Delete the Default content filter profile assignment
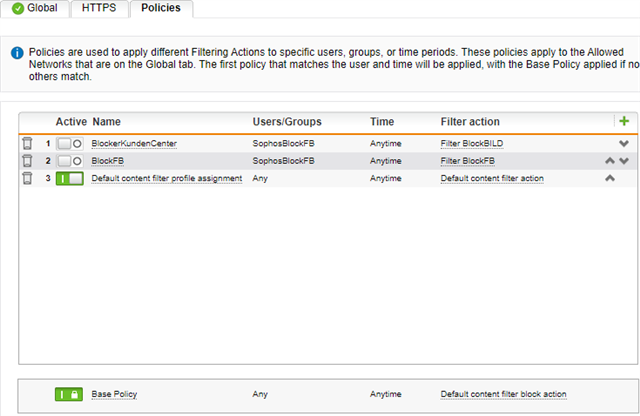The image size is (640, 416). 28,178
